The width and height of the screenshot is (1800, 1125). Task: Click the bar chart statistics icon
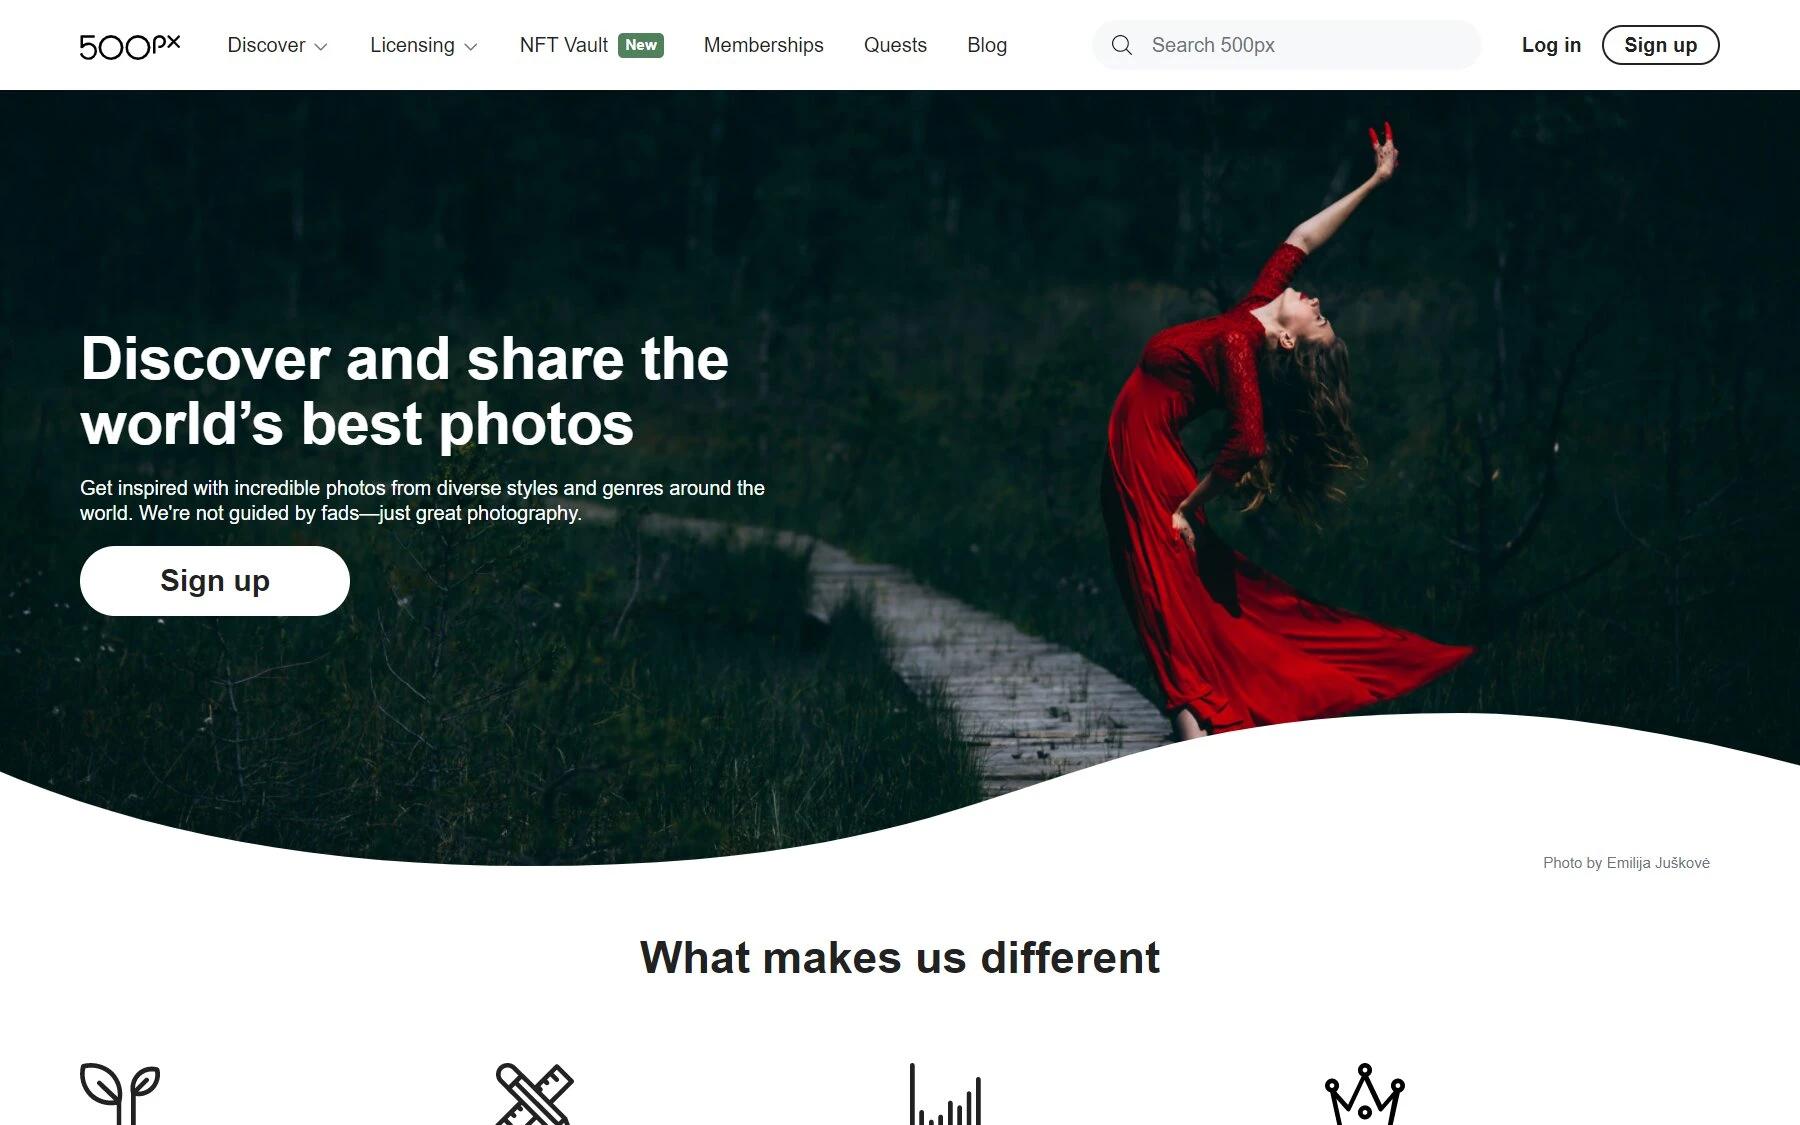click(x=945, y=1093)
